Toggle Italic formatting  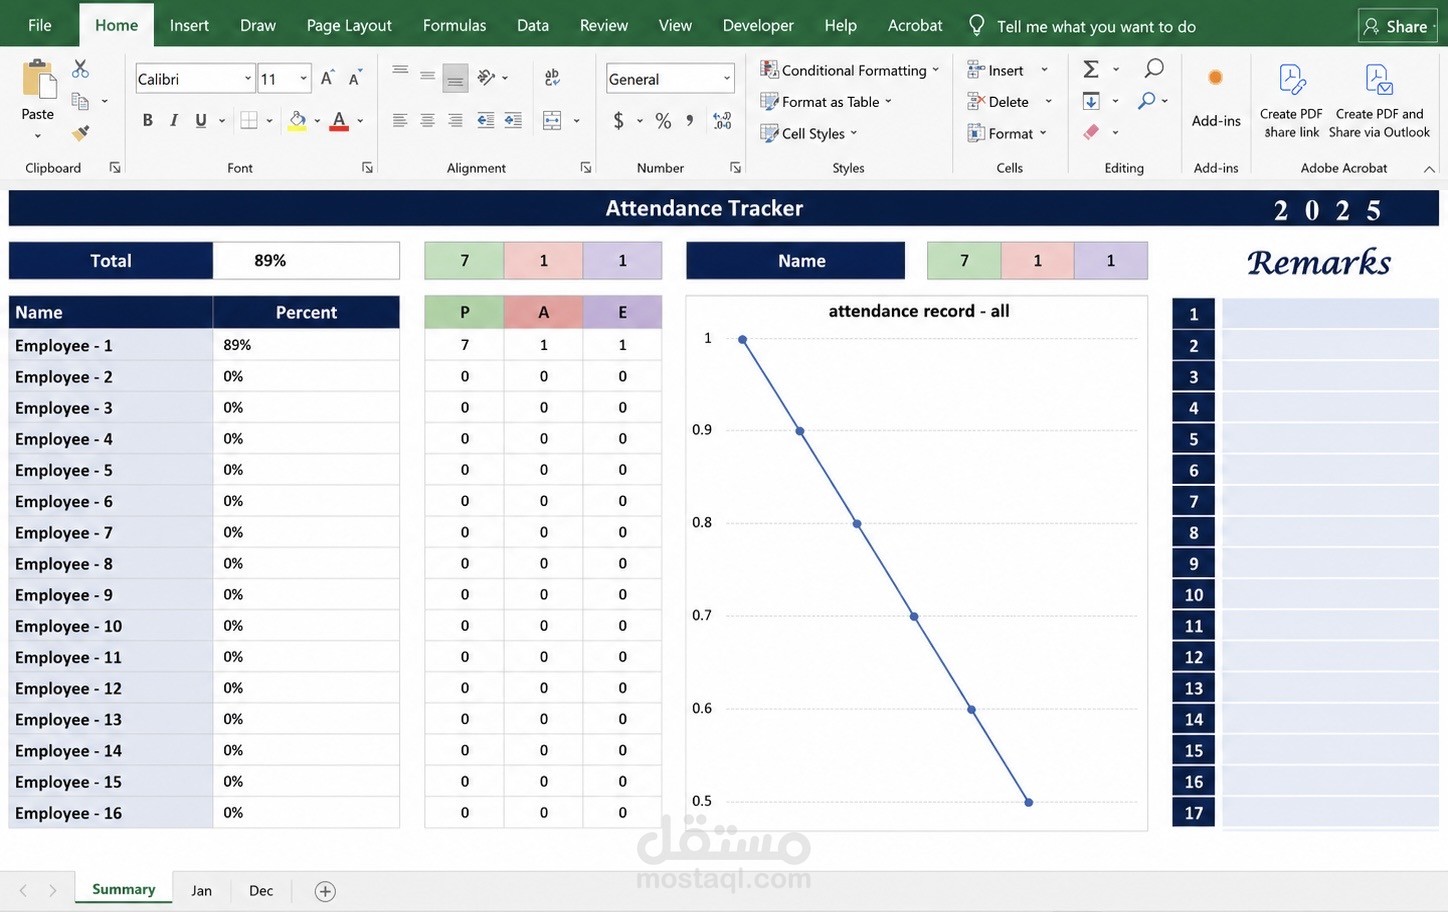click(174, 121)
